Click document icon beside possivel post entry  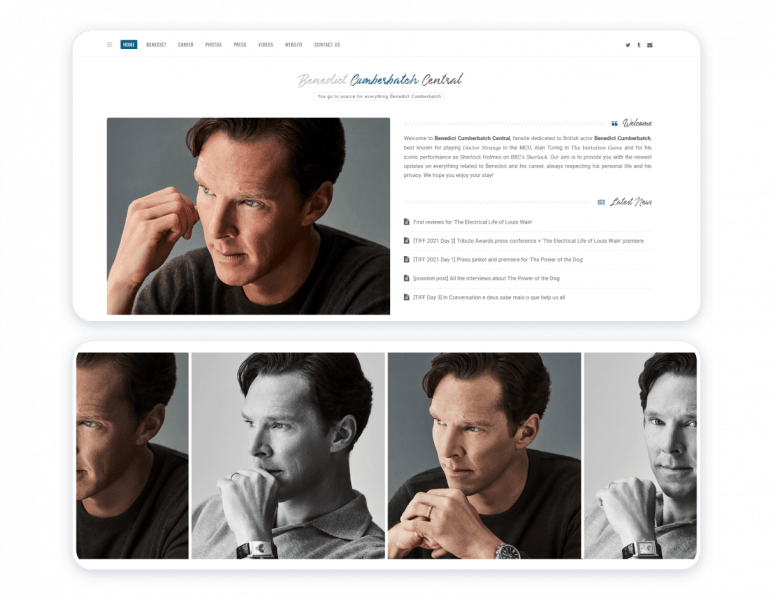click(407, 278)
